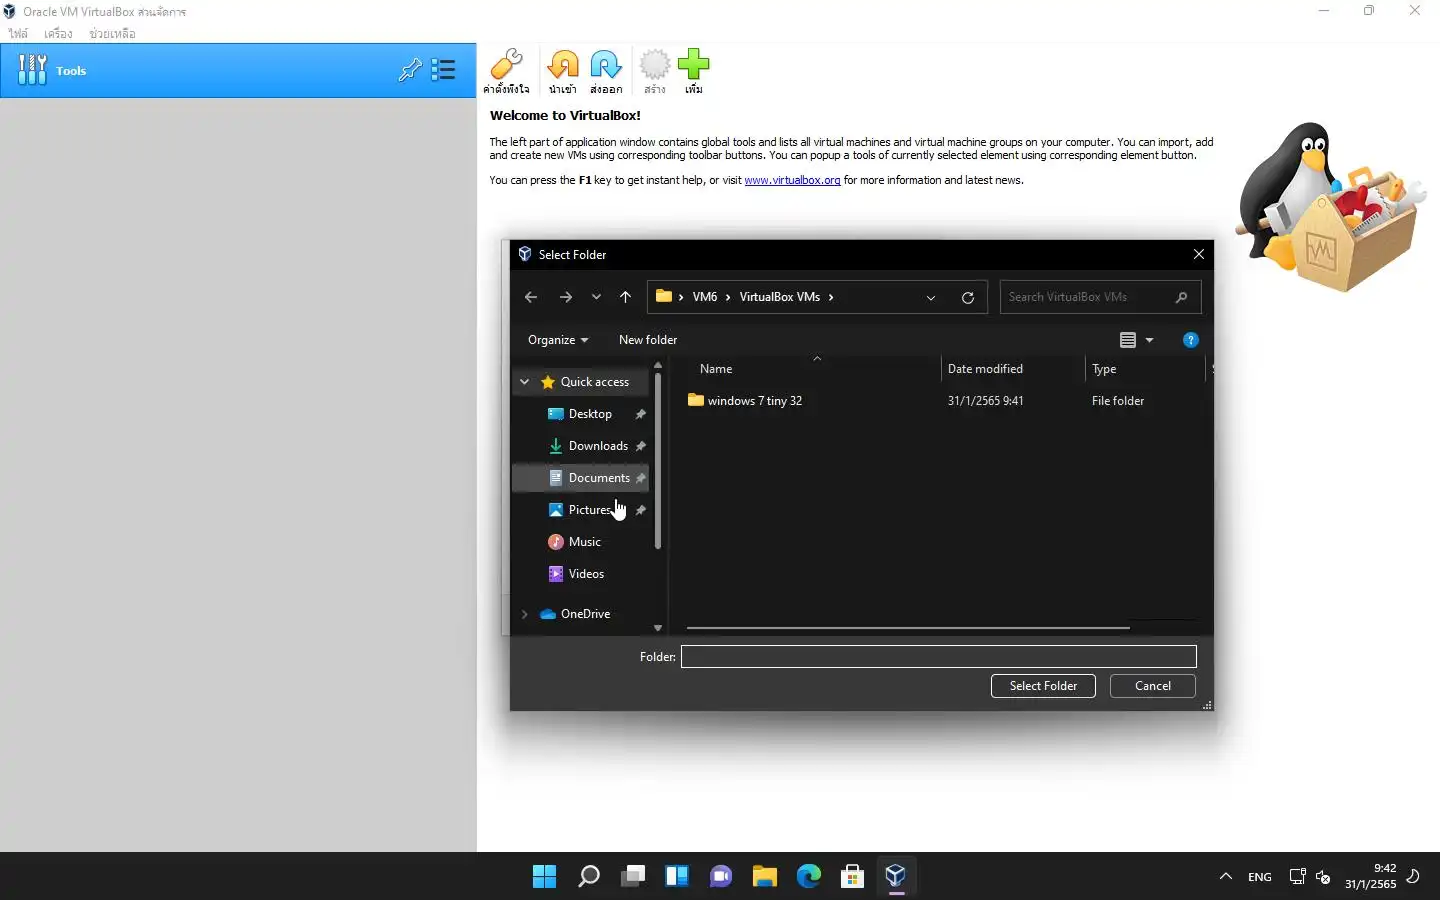
Task: Click the Cancel button
Action: (x=1153, y=686)
